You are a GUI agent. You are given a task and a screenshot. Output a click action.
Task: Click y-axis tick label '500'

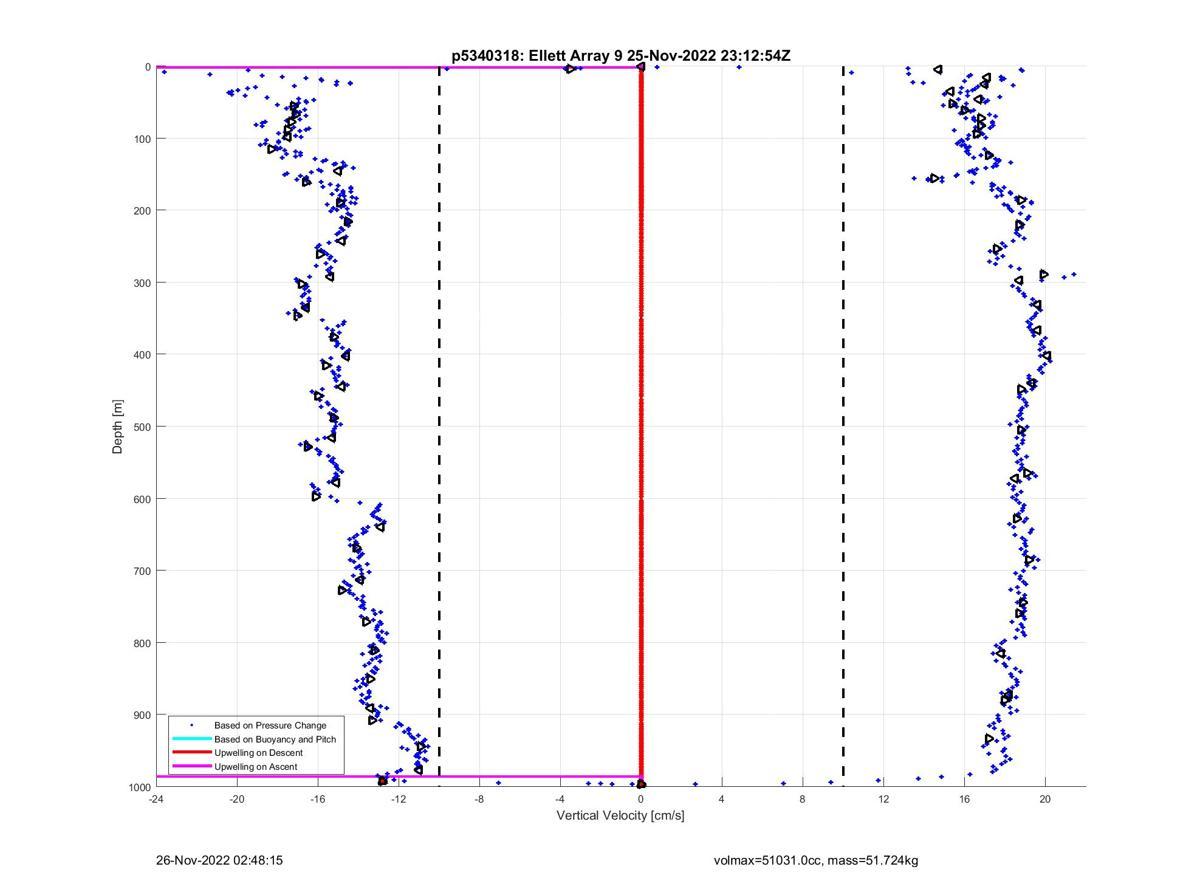point(141,426)
